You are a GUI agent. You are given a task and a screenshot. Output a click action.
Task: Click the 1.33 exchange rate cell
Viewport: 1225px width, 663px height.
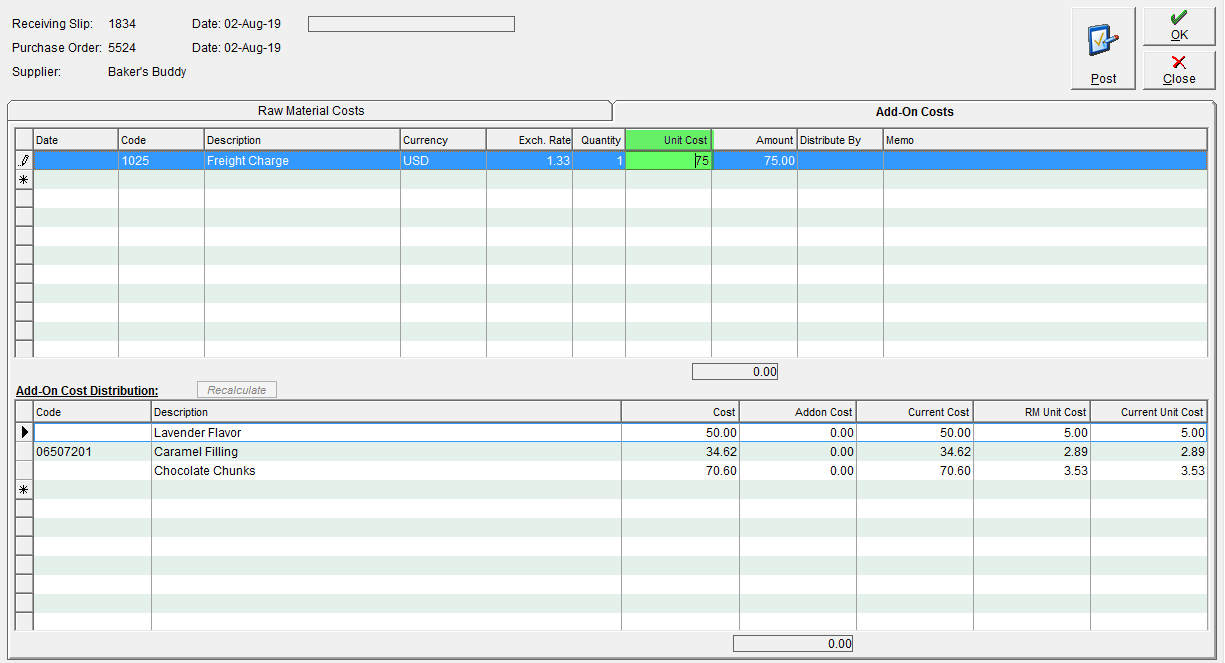click(529, 160)
